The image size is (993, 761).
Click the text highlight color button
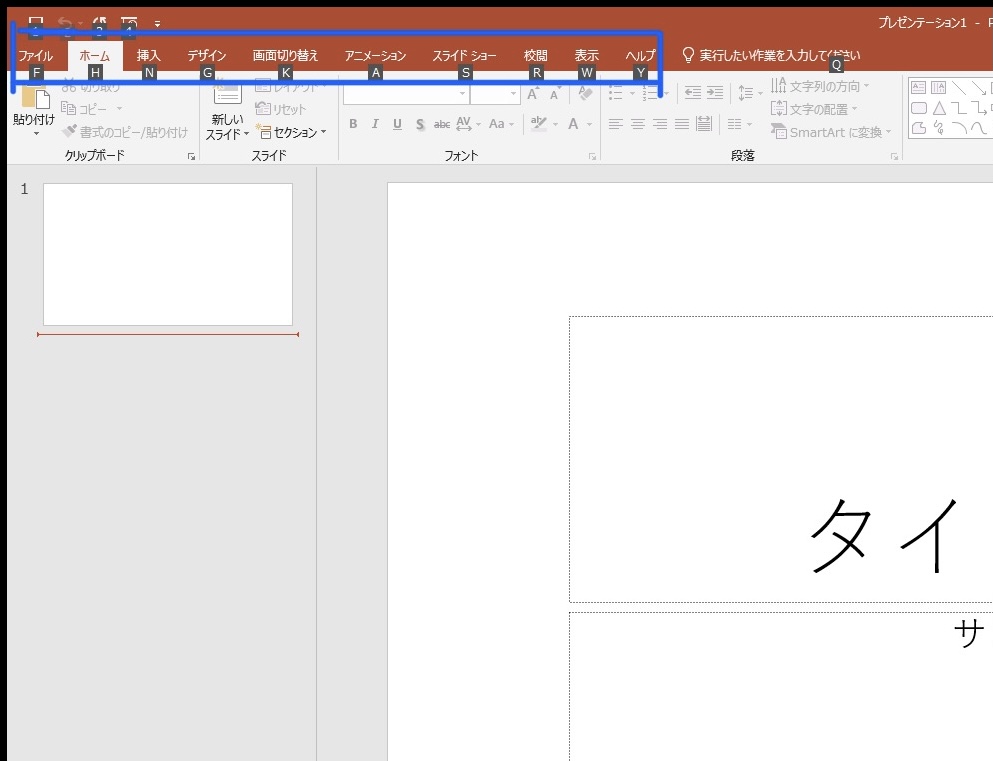point(539,123)
